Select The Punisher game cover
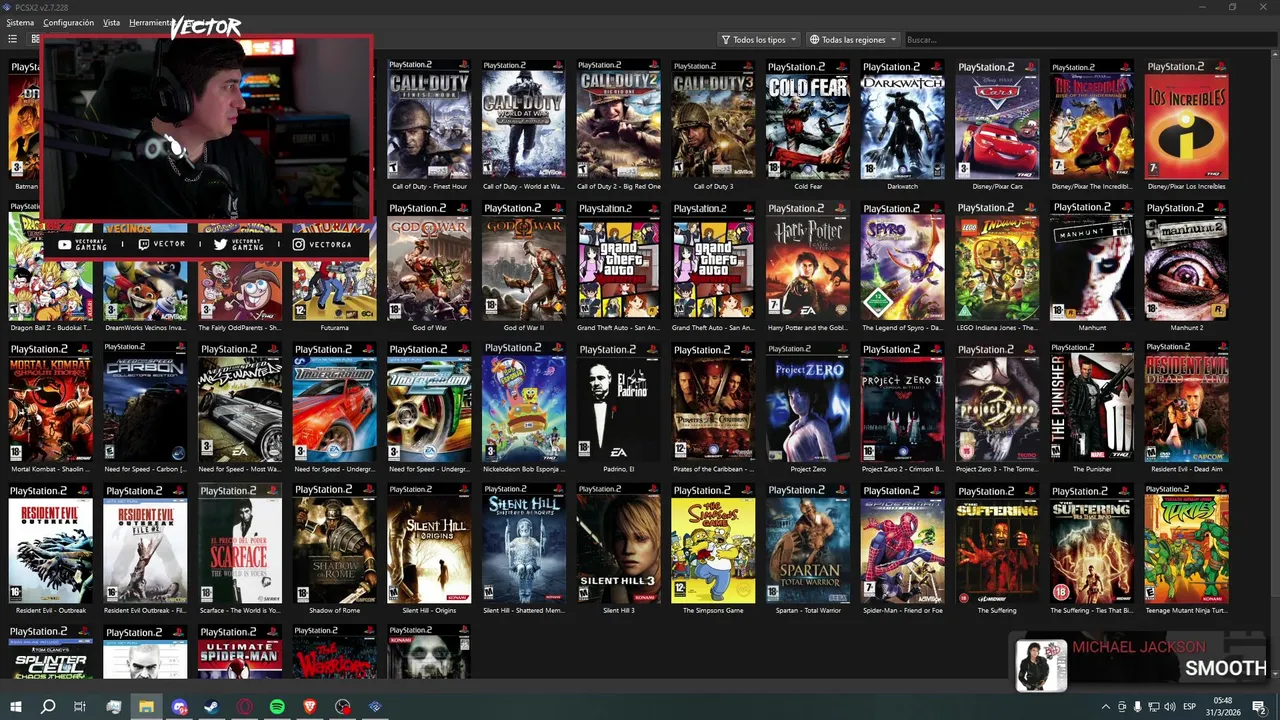The image size is (1280, 720). click(1092, 402)
